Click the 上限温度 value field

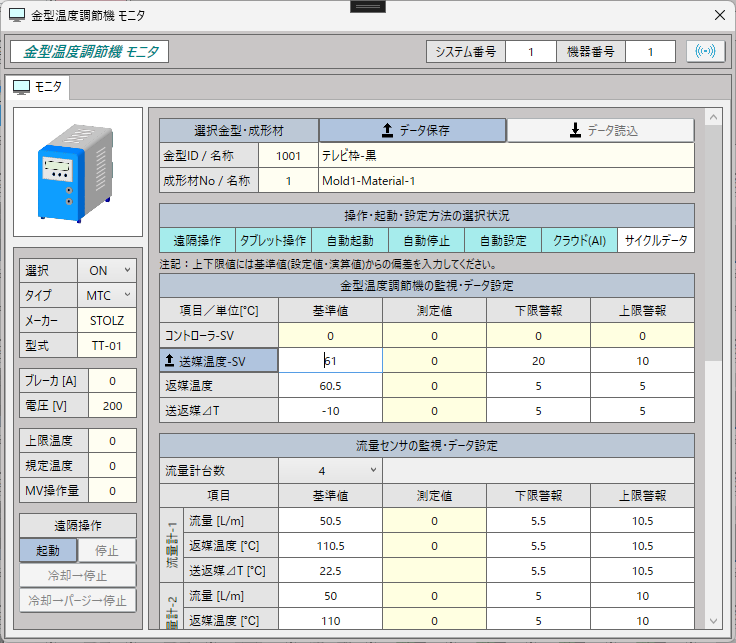(x=112, y=441)
